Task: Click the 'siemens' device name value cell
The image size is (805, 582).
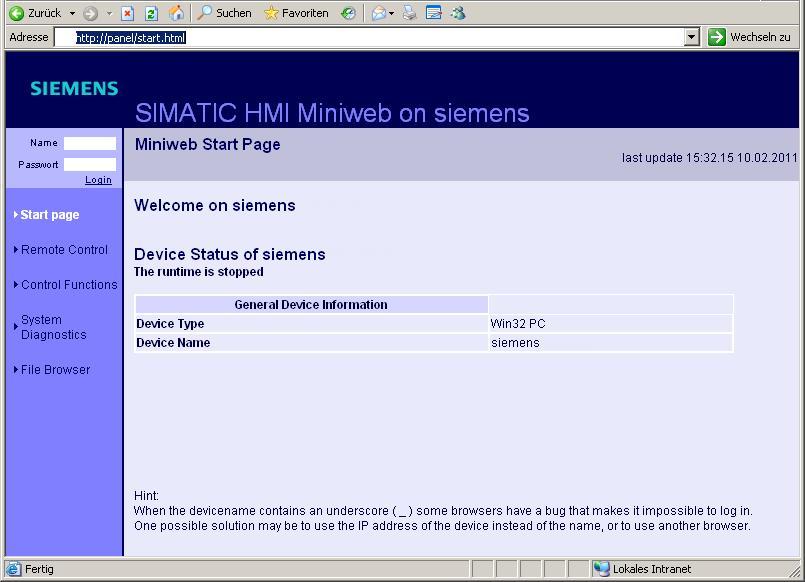Action: (610, 343)
